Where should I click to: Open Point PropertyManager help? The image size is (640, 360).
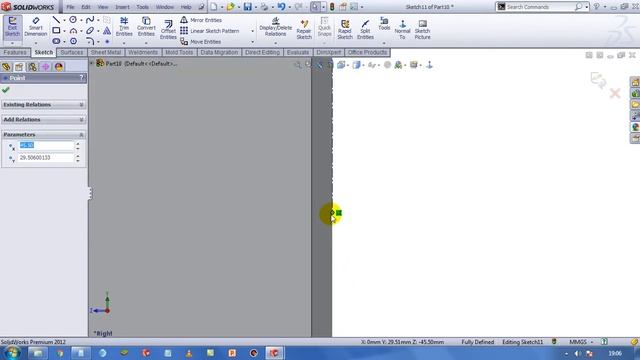[82, 78]
